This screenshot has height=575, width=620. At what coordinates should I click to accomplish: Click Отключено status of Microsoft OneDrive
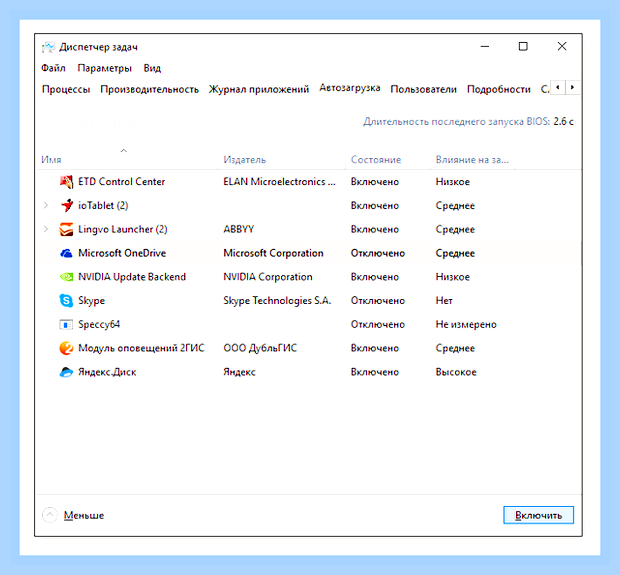(x=378, y=253)
